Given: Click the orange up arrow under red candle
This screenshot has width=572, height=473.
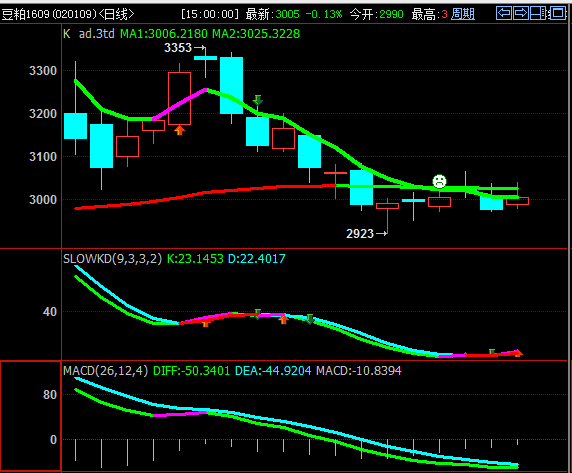Looking at the screenshot, I should [179, 130].
